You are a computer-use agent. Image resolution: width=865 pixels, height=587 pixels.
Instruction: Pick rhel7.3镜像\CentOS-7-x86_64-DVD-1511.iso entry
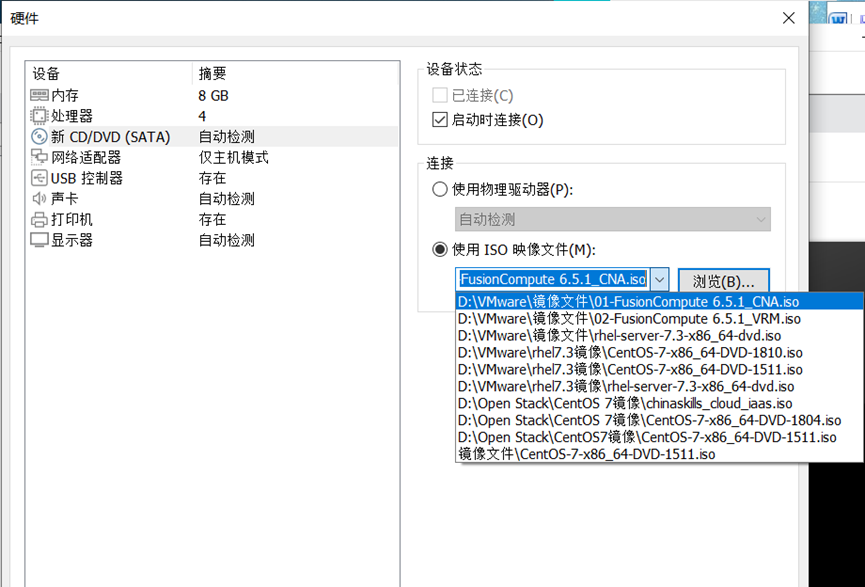click(659, 370)
